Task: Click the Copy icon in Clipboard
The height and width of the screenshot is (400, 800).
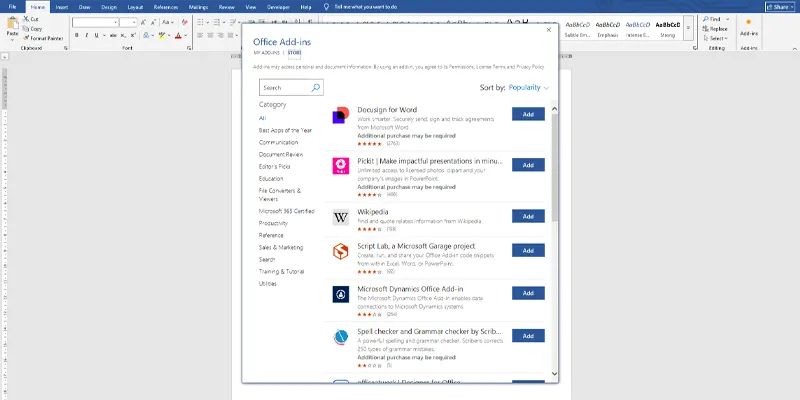Action: pos(26,29)
